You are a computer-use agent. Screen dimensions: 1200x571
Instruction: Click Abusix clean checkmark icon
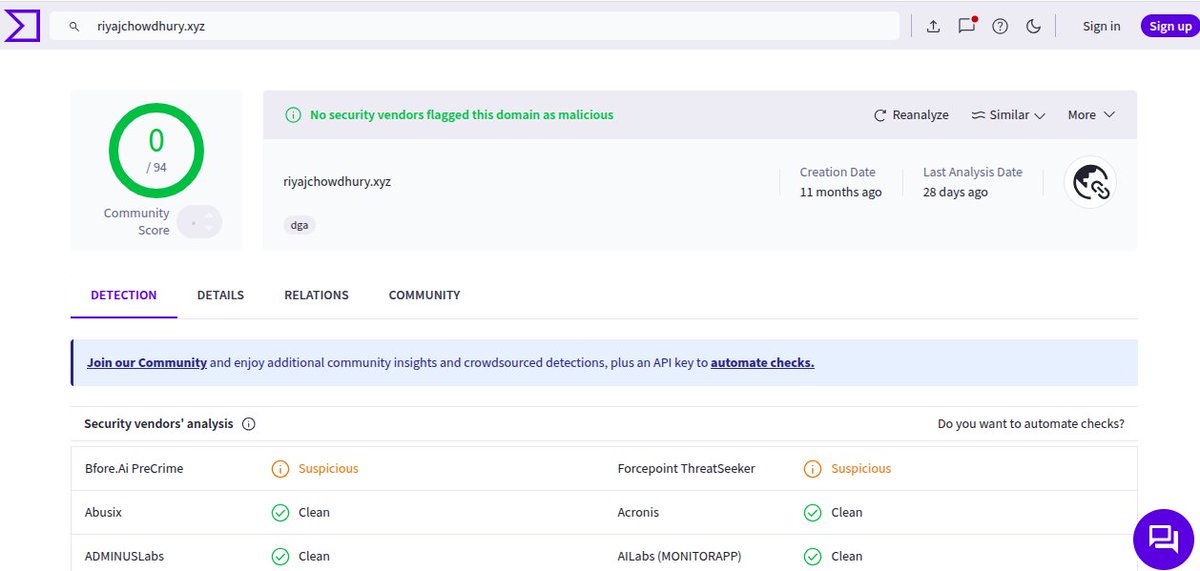tap(281, 513)
